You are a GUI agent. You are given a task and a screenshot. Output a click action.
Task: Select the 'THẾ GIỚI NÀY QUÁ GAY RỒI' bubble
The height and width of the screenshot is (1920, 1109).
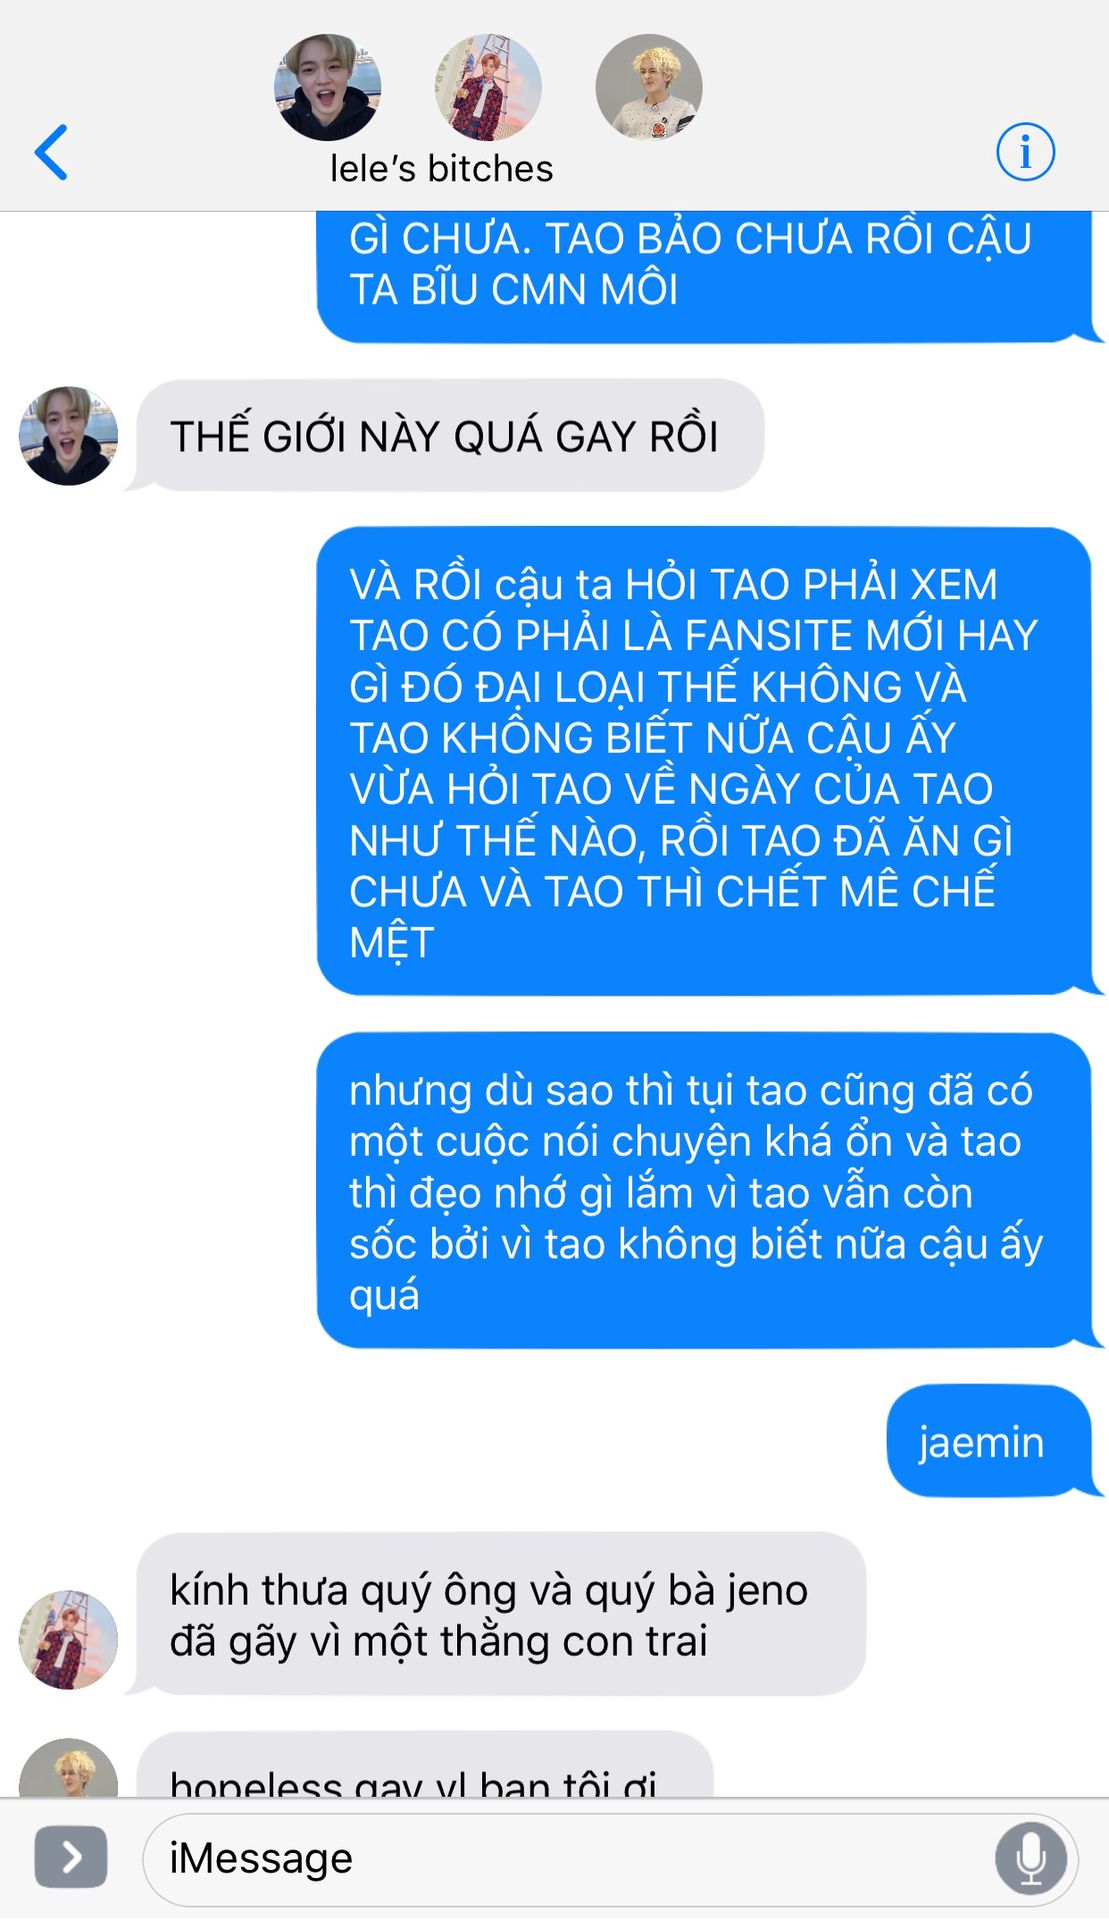445,436
